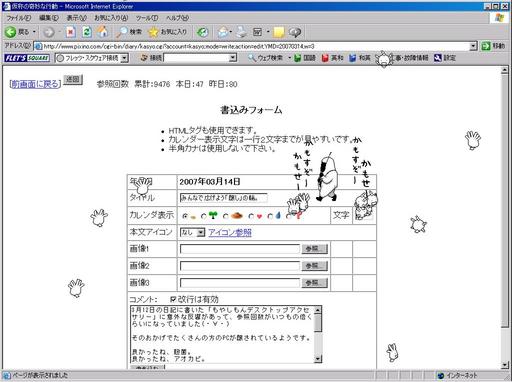512x382 pixels.
Task: Open the ツール menu
Action: coord(147,18)
